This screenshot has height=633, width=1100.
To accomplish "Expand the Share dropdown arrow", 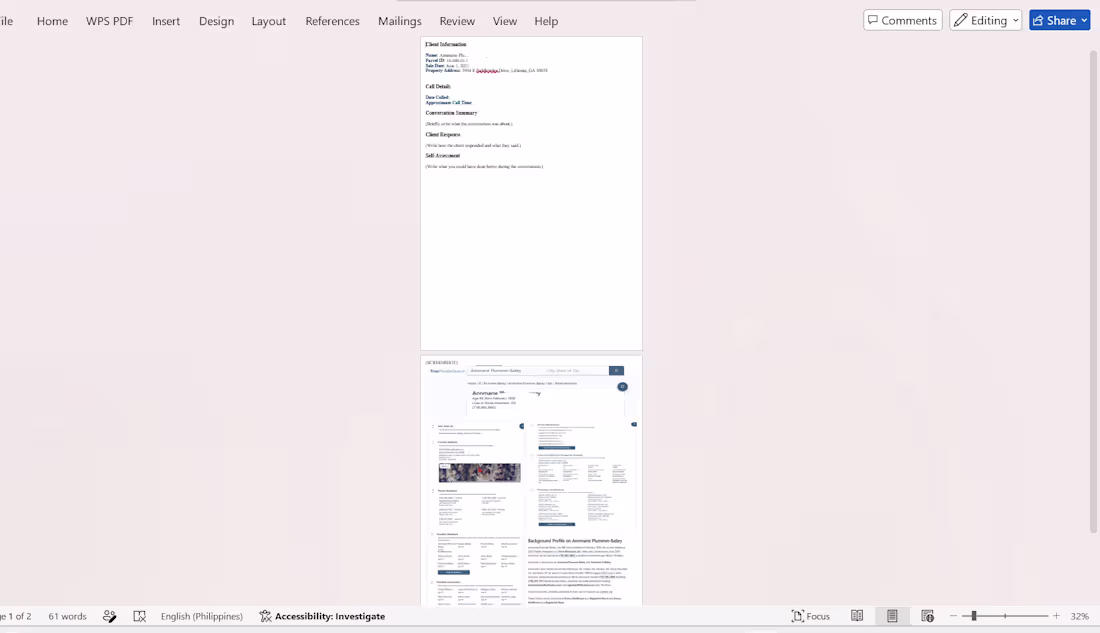I will (1084, 20).
